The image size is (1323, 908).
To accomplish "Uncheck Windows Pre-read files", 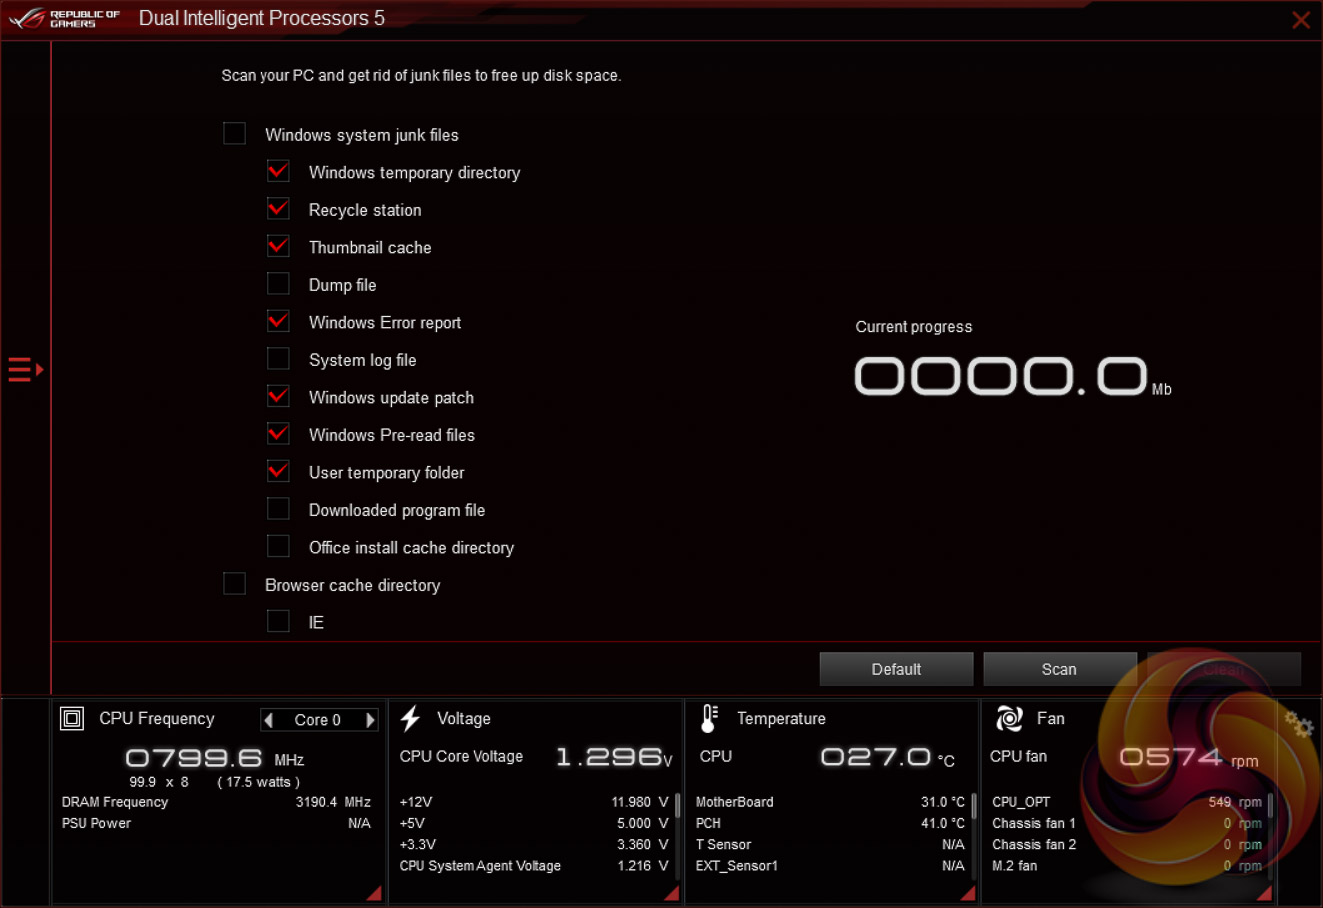I will pos(279,434).
